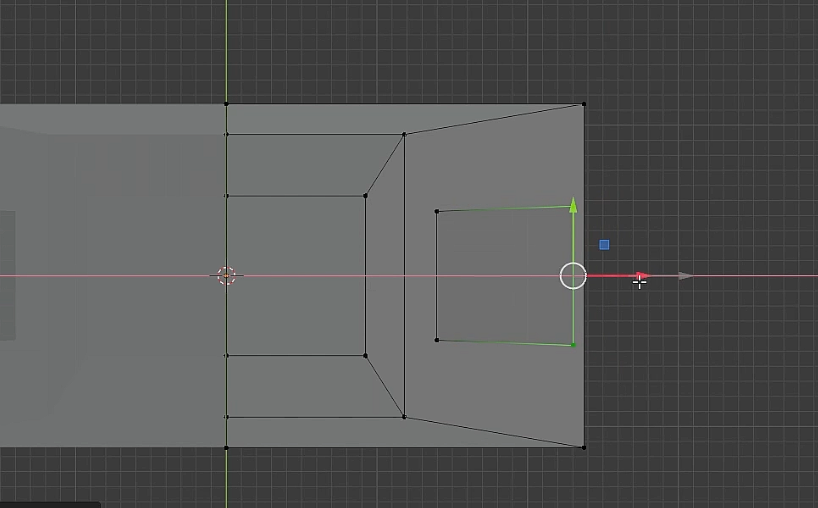Click the white circle at gizmo center
This screenshot has width=818, height=508.
pos(573,276)
